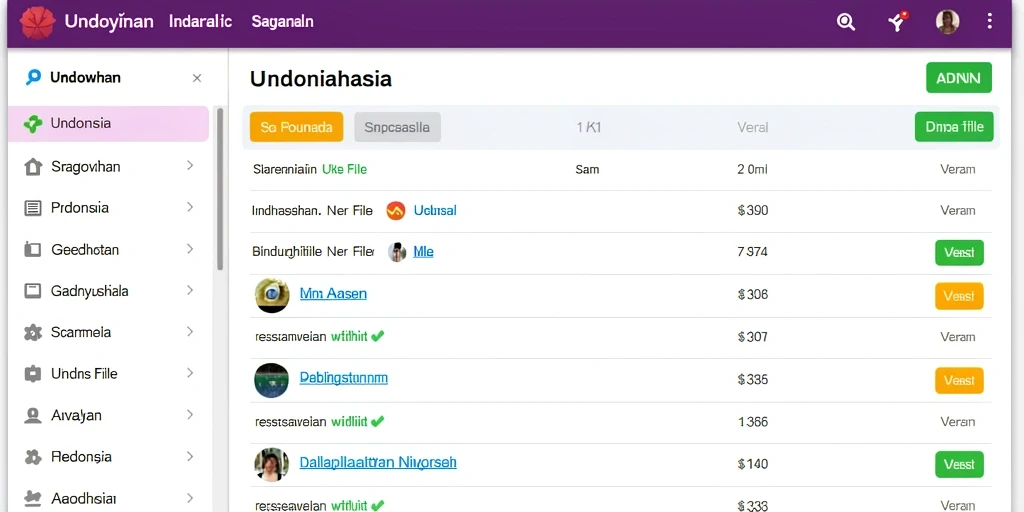Open the user profile avatar in header
The image size is (1024, 512).
(x=947, y=22)
